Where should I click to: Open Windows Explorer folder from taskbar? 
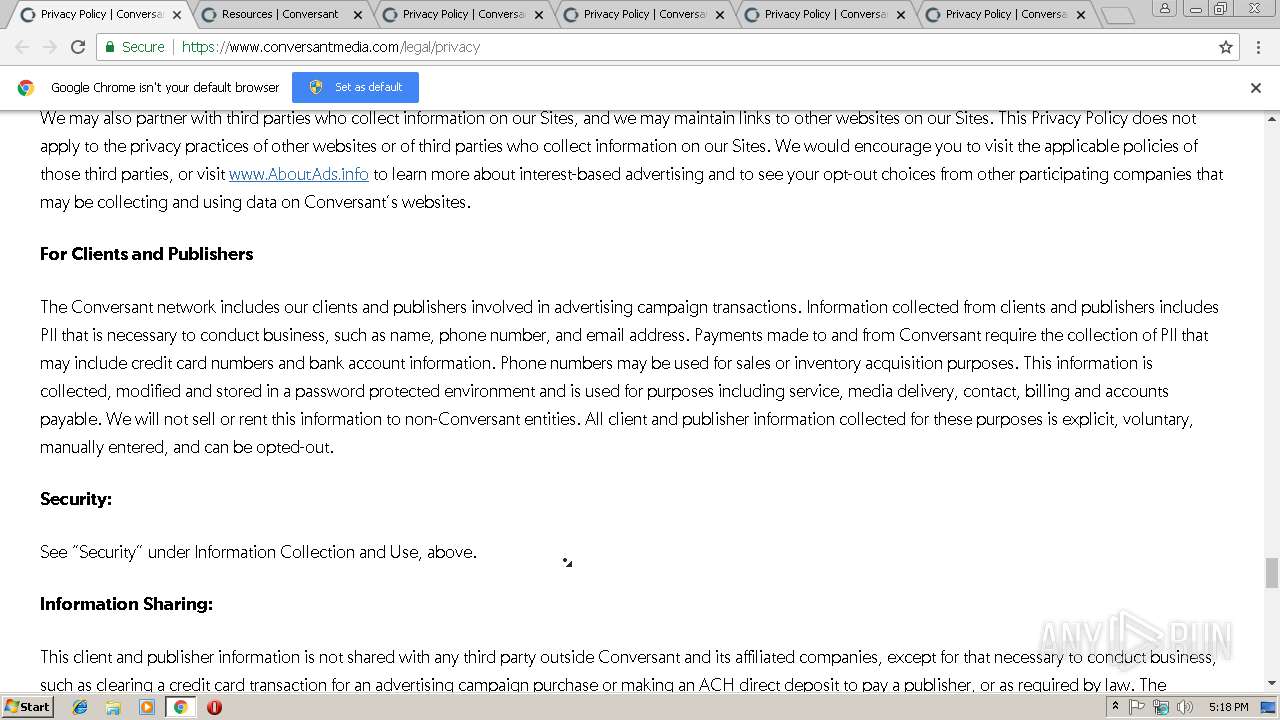pos(113,707)
